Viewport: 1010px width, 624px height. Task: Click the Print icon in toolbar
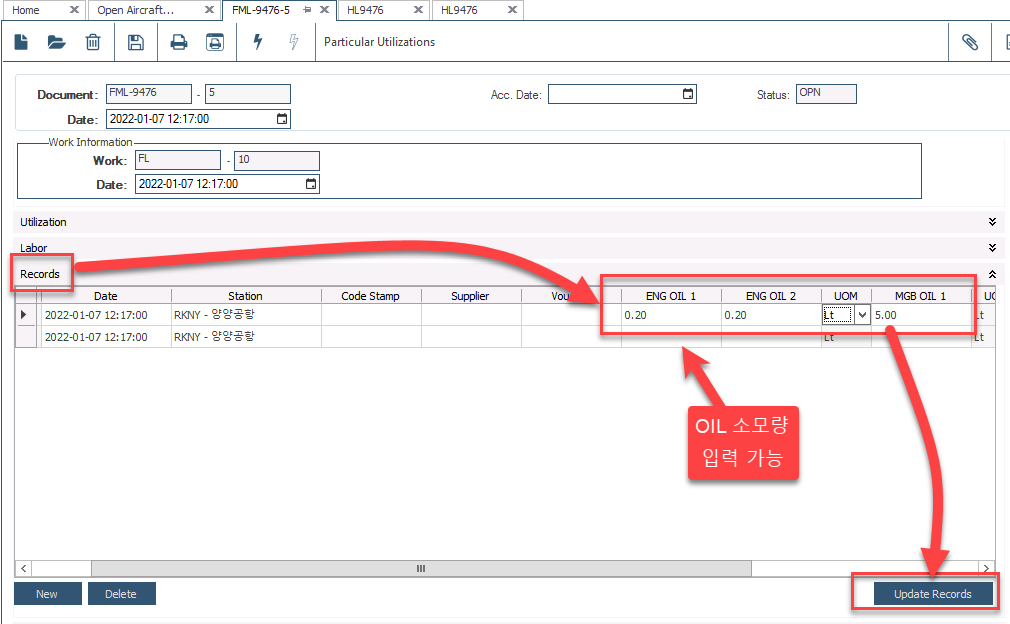(179, 42)
